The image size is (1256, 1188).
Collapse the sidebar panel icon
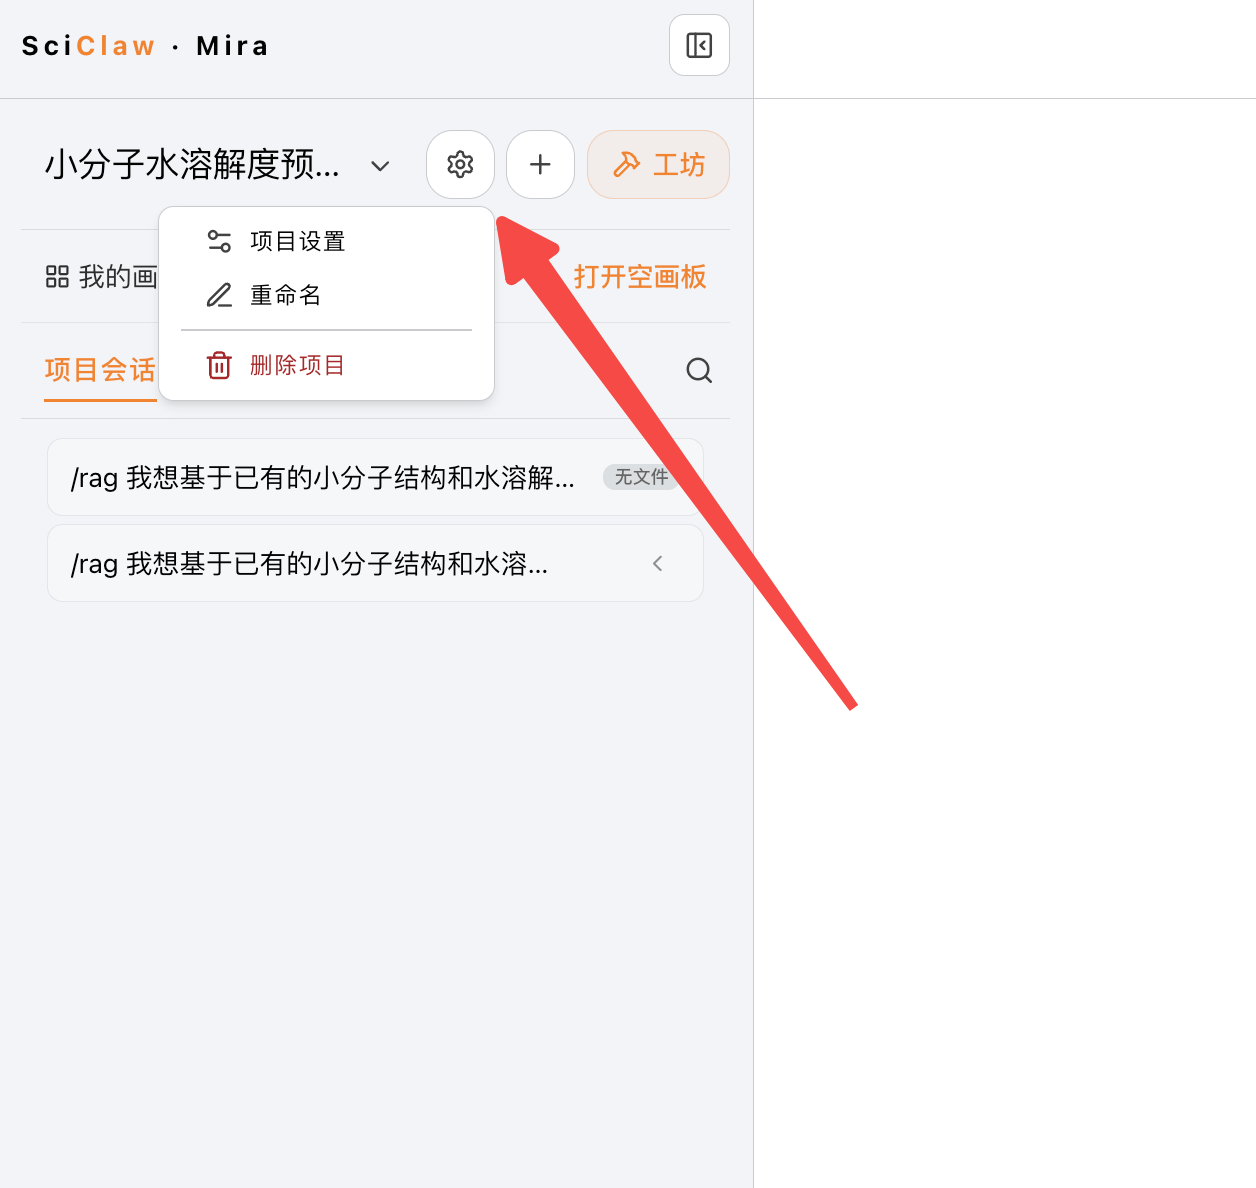click(x=699, y=45)
